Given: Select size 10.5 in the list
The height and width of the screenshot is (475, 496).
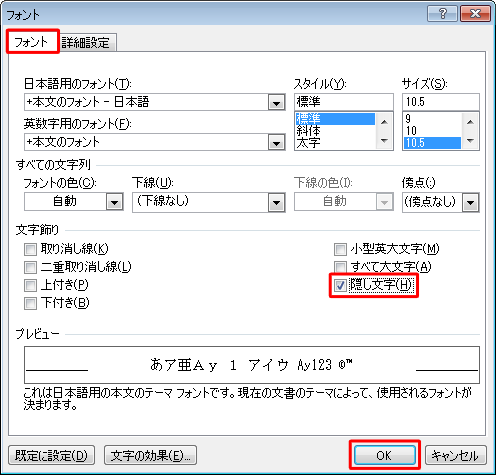Looking at the screenshot, I should pyautogui.click(x=432, y=143).
